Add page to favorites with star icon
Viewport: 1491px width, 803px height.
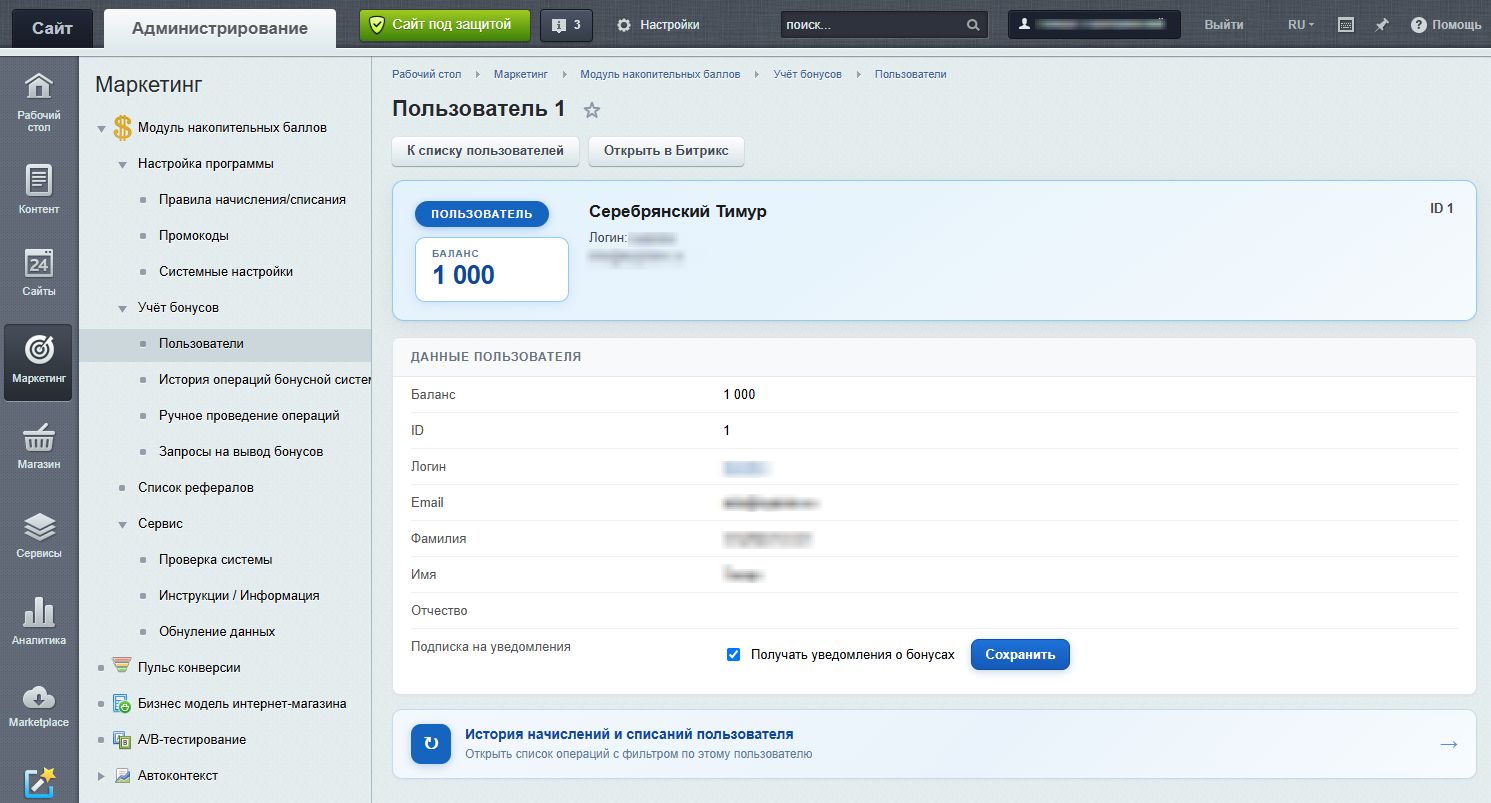pyautogui.click(x=592, y=110)
